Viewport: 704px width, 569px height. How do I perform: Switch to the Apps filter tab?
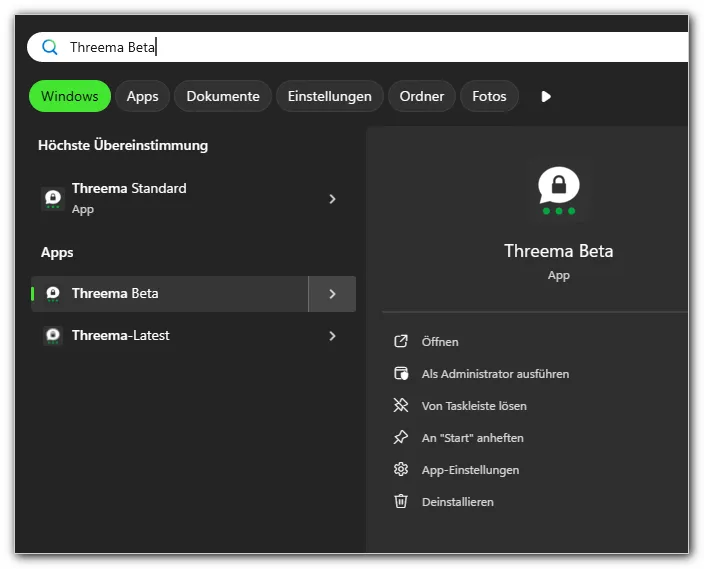tap(142, 97)
